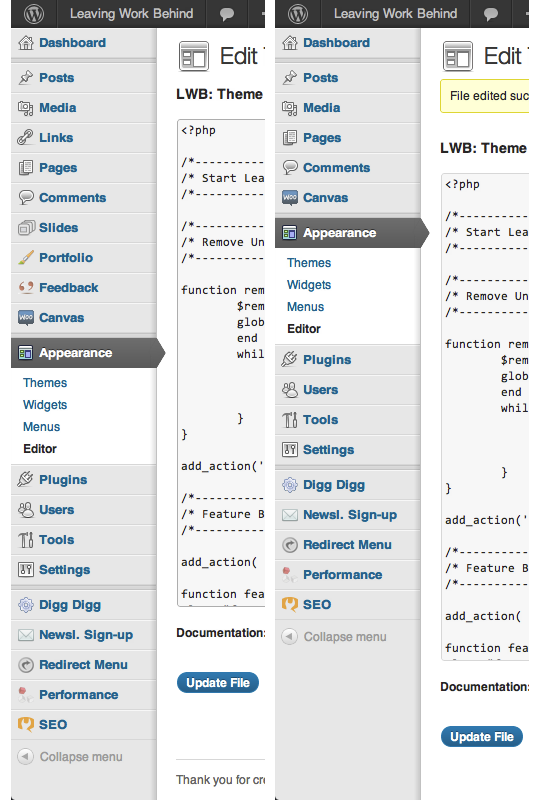The image size is (540, 800).
Task: Click Performance icon in the right screenshot's sidebar
Action: click(290, 575)
